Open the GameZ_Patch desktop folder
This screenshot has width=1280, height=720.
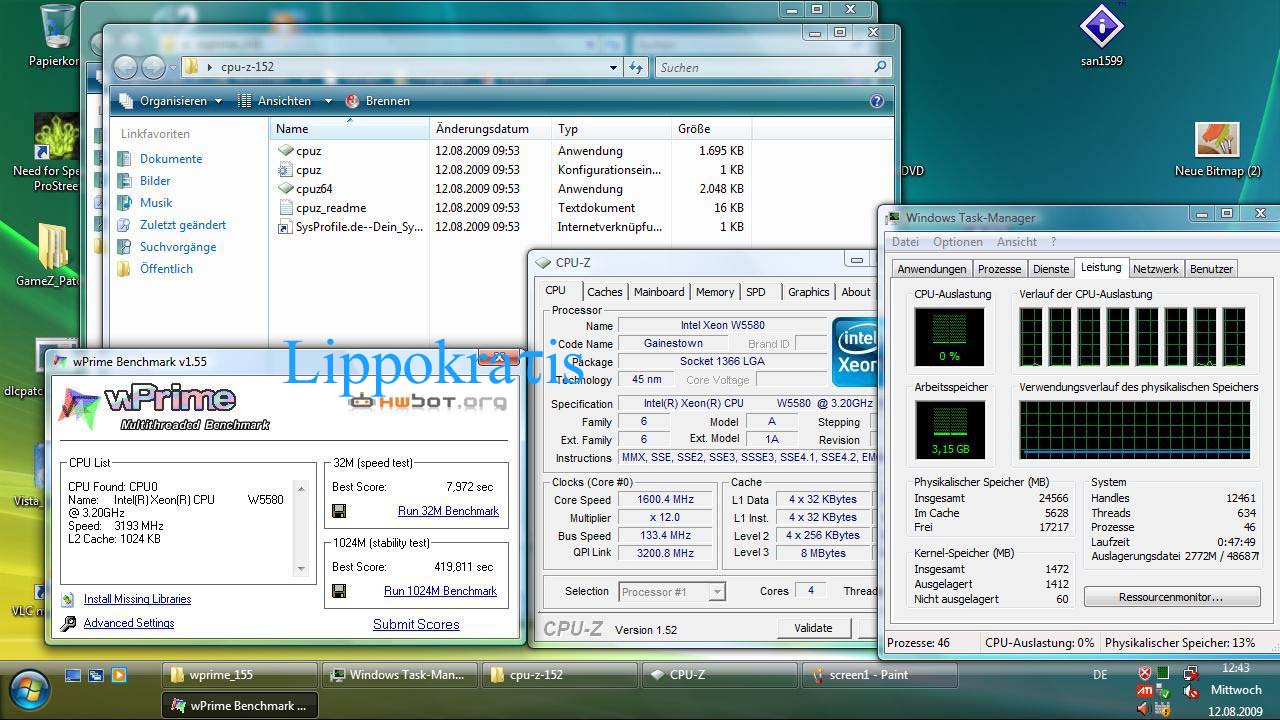point(52,246)
